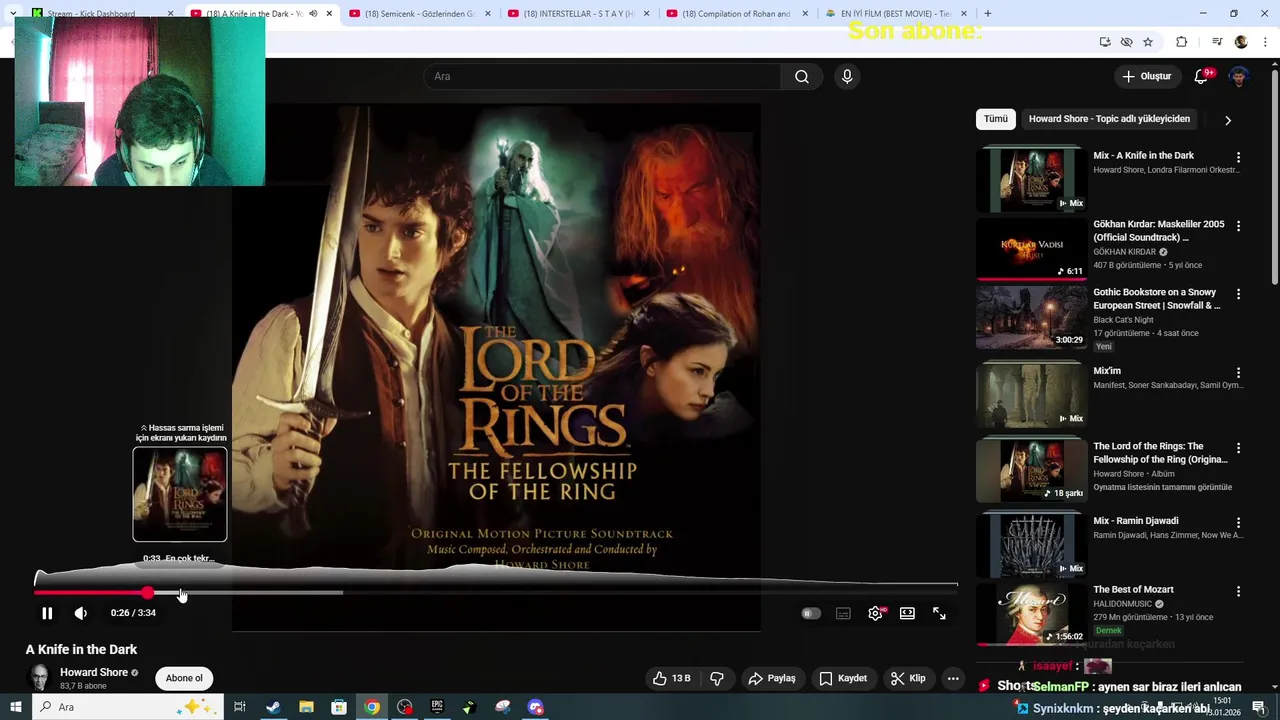
Task: Open File Explorer from the taskbar
Action: coord(306,707)
